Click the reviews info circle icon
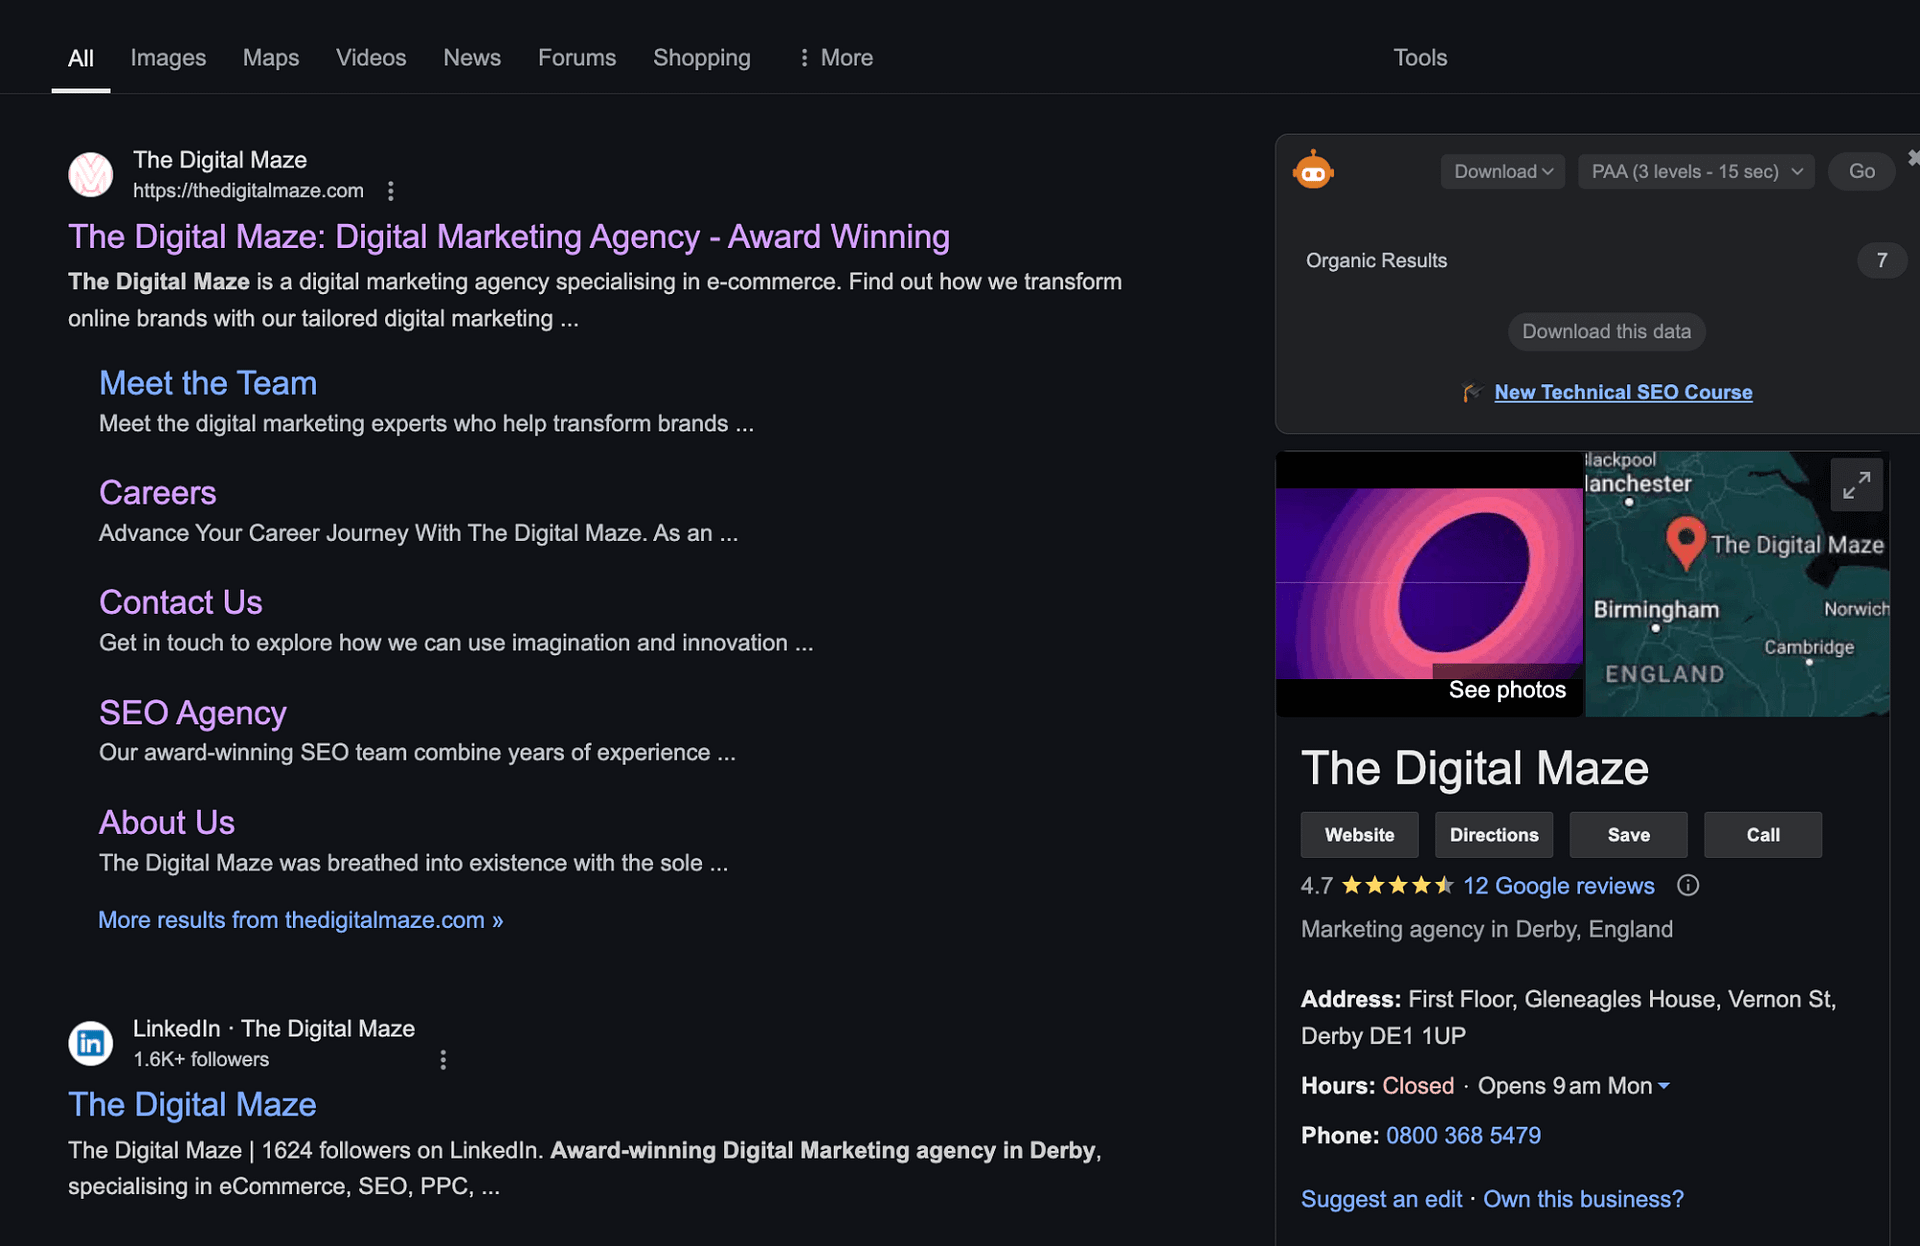This screenshot has width=1920, height=1246. (1688, 886)
